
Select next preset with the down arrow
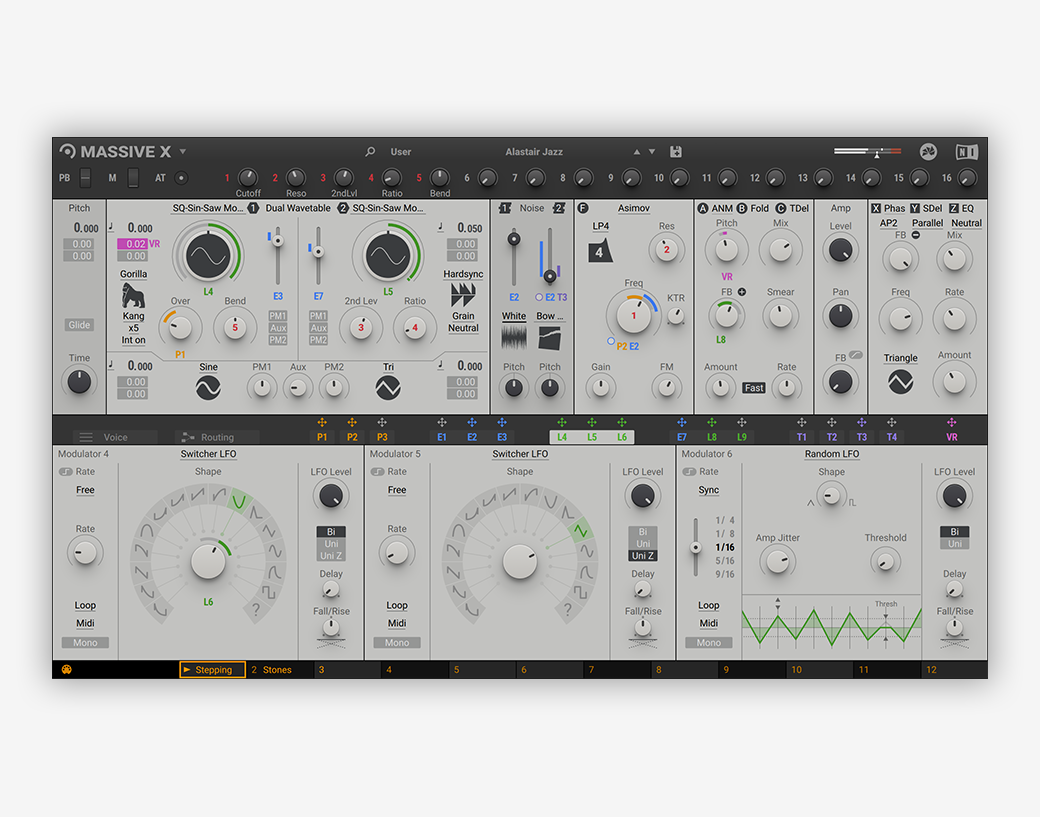coord(652,152)
